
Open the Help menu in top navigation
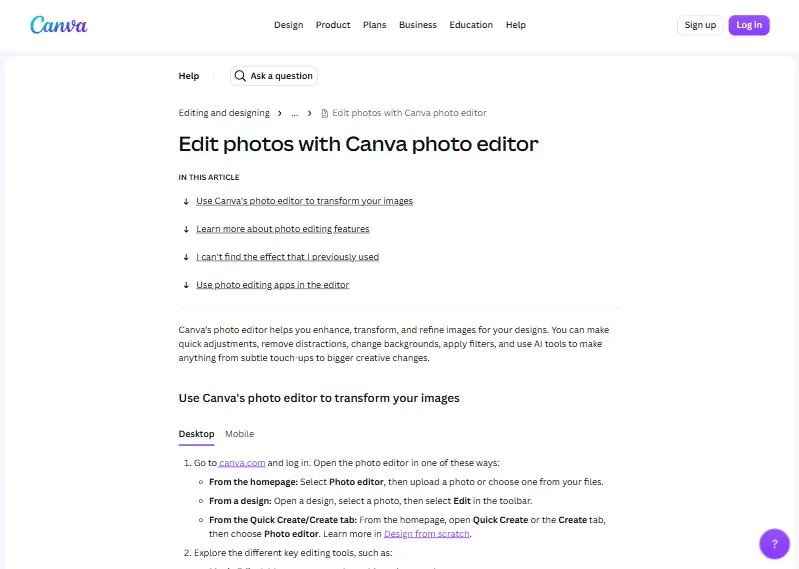516,25
